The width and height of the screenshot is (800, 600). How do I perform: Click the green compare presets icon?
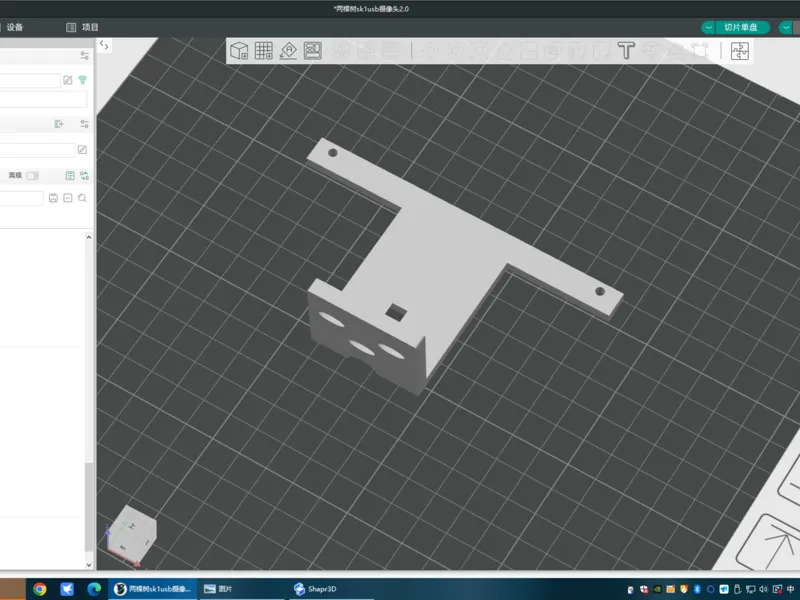[x=84, y=176]
